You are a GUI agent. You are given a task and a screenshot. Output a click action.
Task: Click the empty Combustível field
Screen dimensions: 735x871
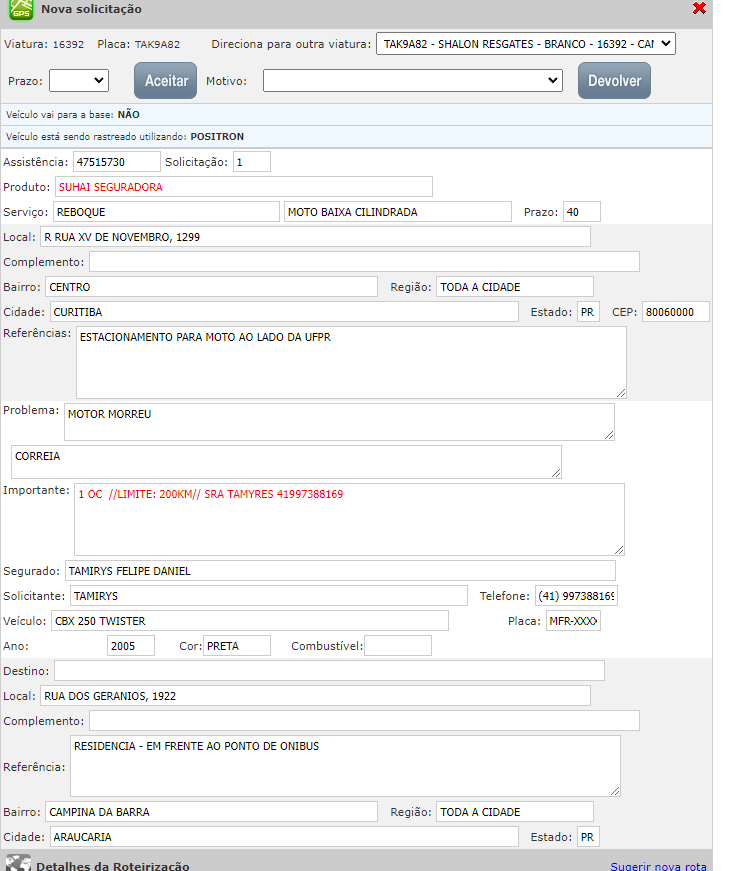pyautogui.click(x=398, y=645)
